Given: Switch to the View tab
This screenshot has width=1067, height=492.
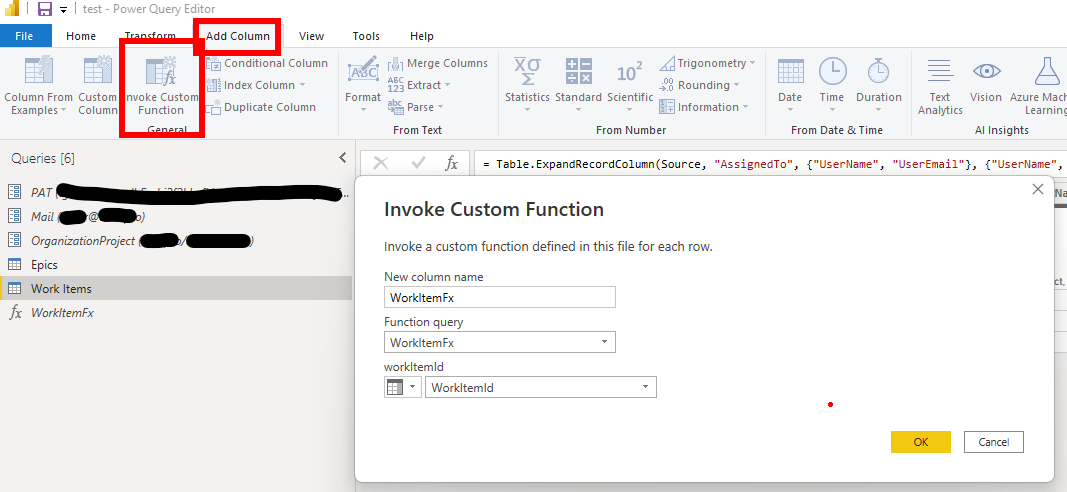Looking at the screenshot, I should (312, 36).
